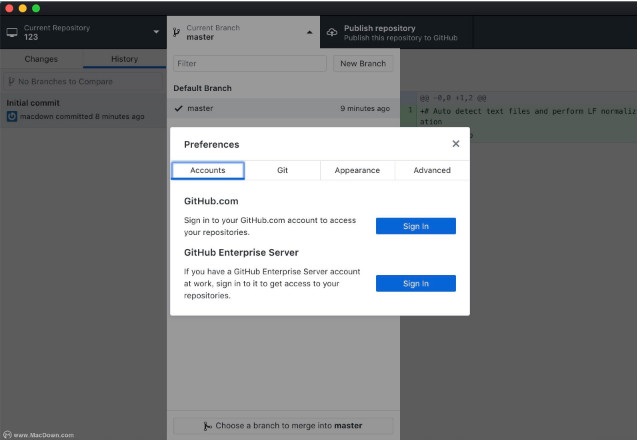The height and width of the screenshot is (441, 642).
Task: Click the green maximize window button
Action: tap(36, 8)
